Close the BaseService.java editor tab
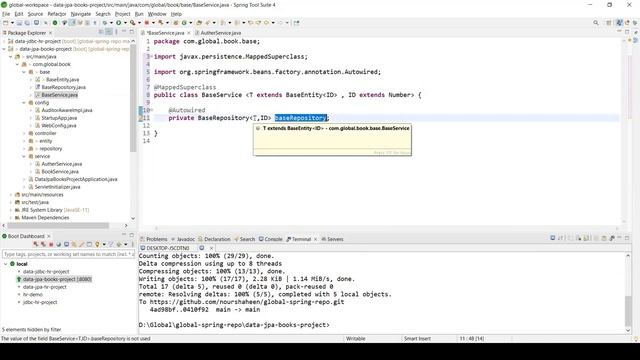Viewport: 640px width, 360px height. point(189,33)
